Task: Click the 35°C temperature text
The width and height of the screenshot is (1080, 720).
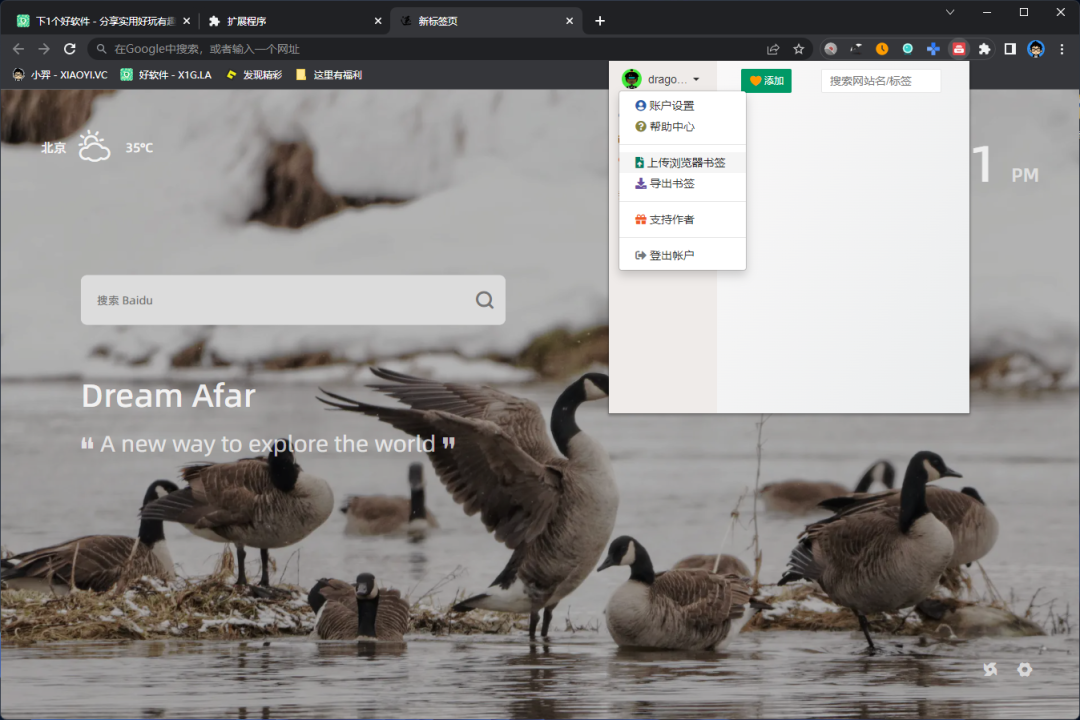Action: (139, 147)
